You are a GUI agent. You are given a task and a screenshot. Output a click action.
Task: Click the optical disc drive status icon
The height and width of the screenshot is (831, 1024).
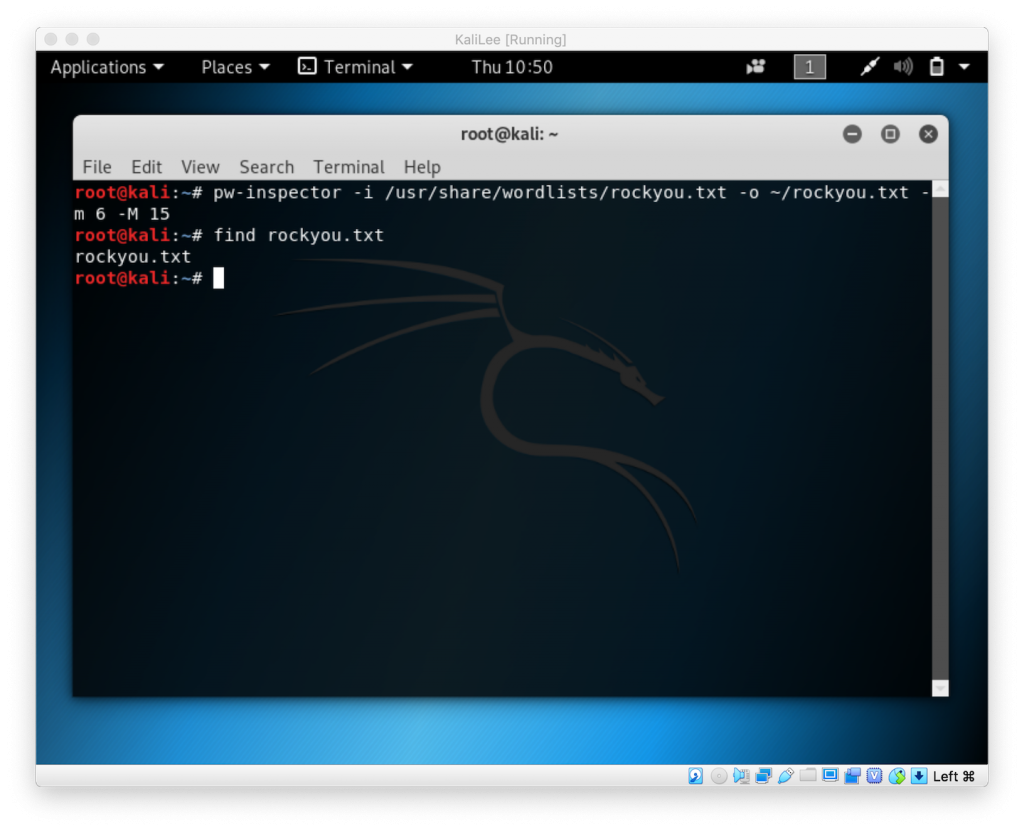[x=718, y=776]
